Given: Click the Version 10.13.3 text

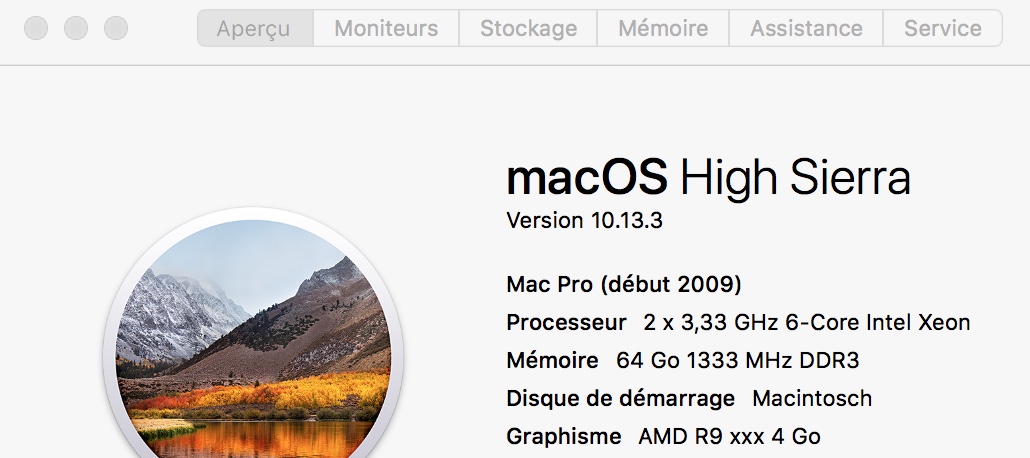Looking at the screenshot, I should [584, 220].
